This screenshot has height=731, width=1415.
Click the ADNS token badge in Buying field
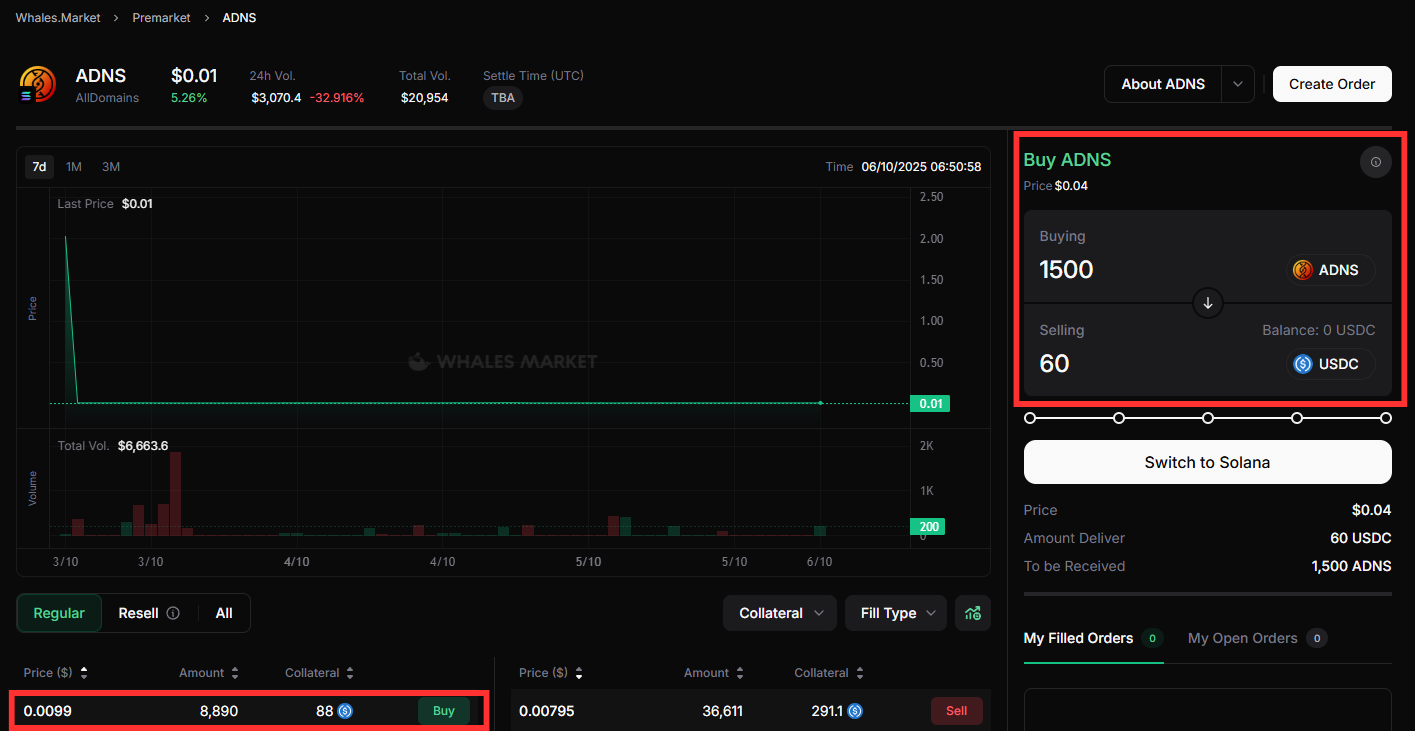(1329, 270)
